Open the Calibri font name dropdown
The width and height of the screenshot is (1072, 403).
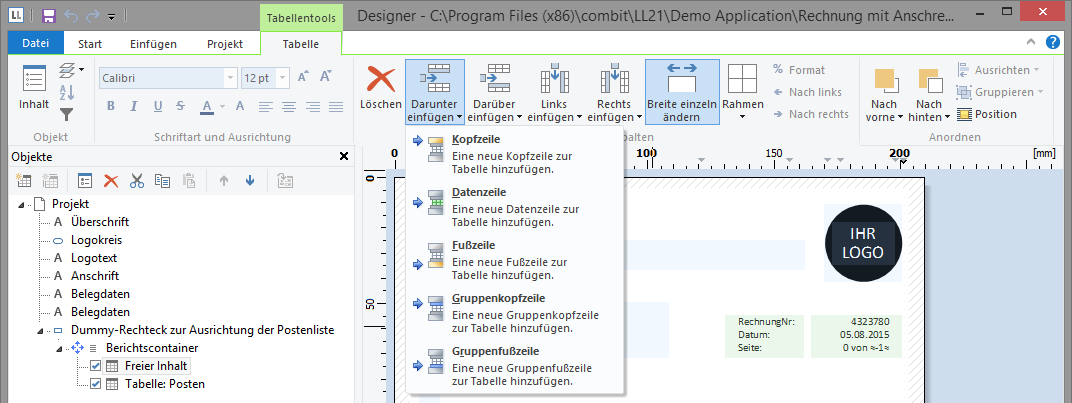click(x=231, y=78)
